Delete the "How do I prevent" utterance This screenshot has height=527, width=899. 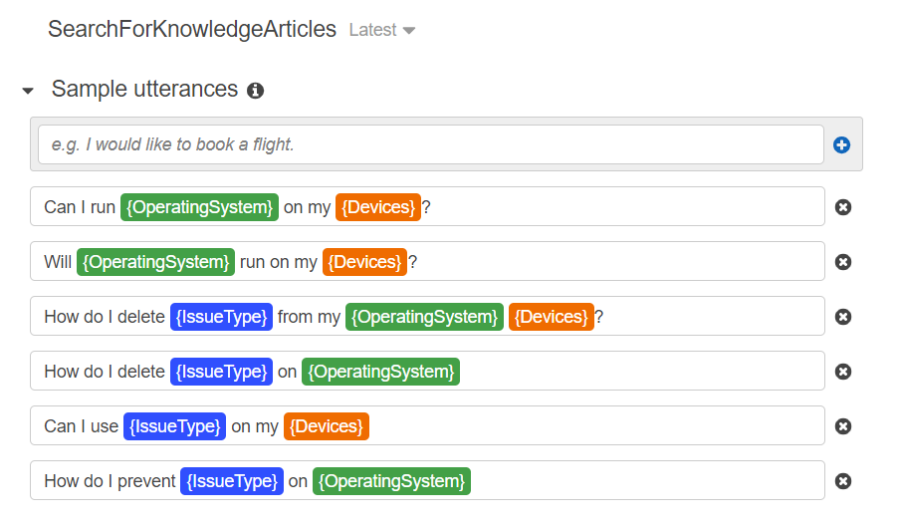click(x=843, y=481)
